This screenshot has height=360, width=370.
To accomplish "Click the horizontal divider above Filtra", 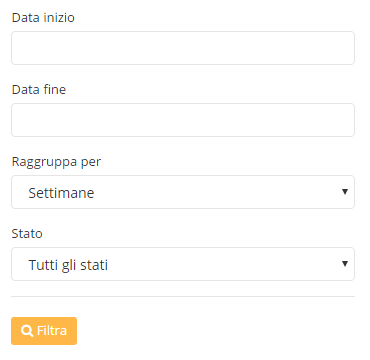I will click(183, 296).
